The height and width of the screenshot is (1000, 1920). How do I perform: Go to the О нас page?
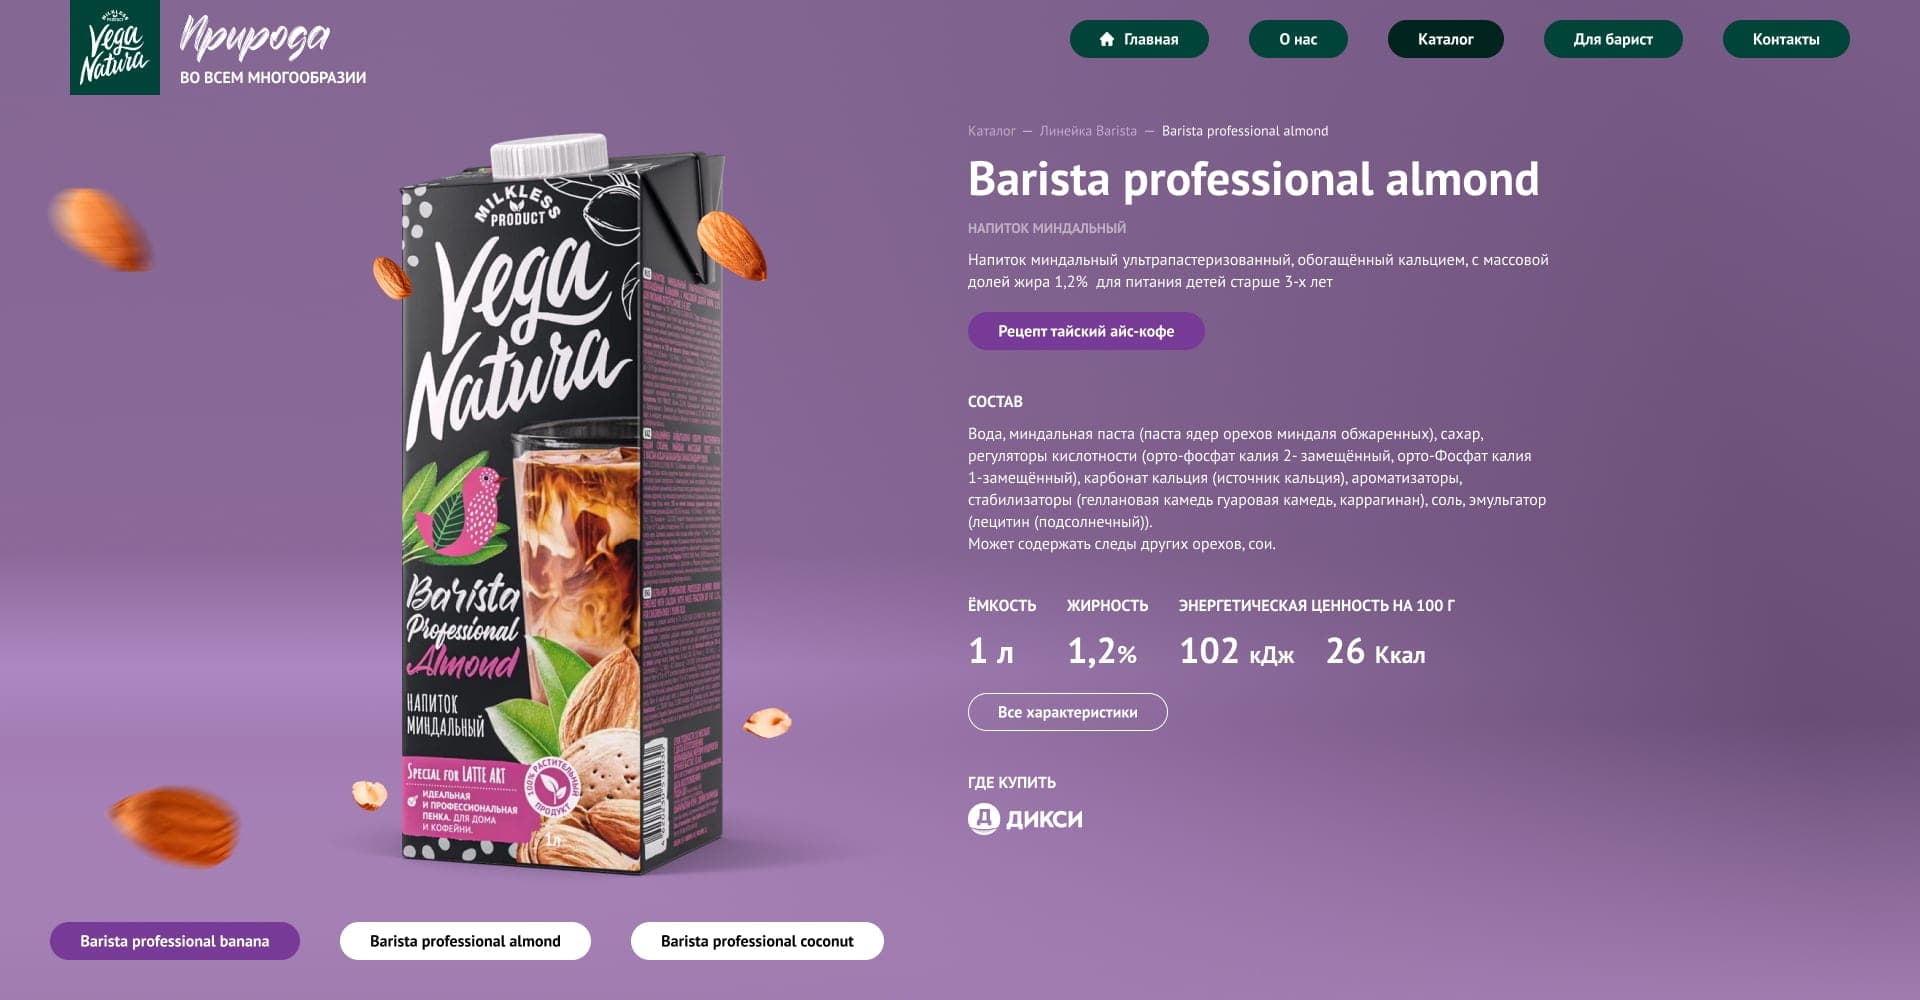pyautogui.click(x=1298, y=39)
